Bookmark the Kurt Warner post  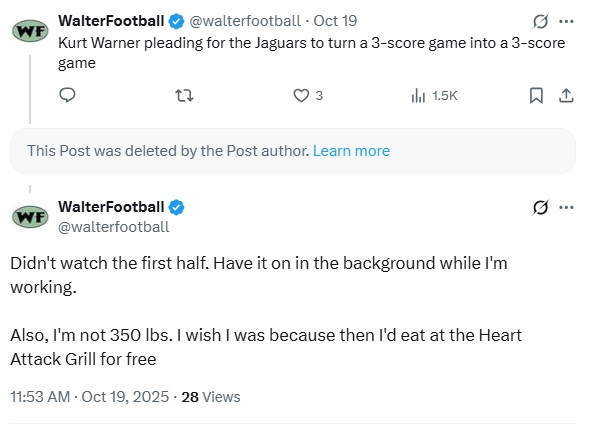[536, 96]
